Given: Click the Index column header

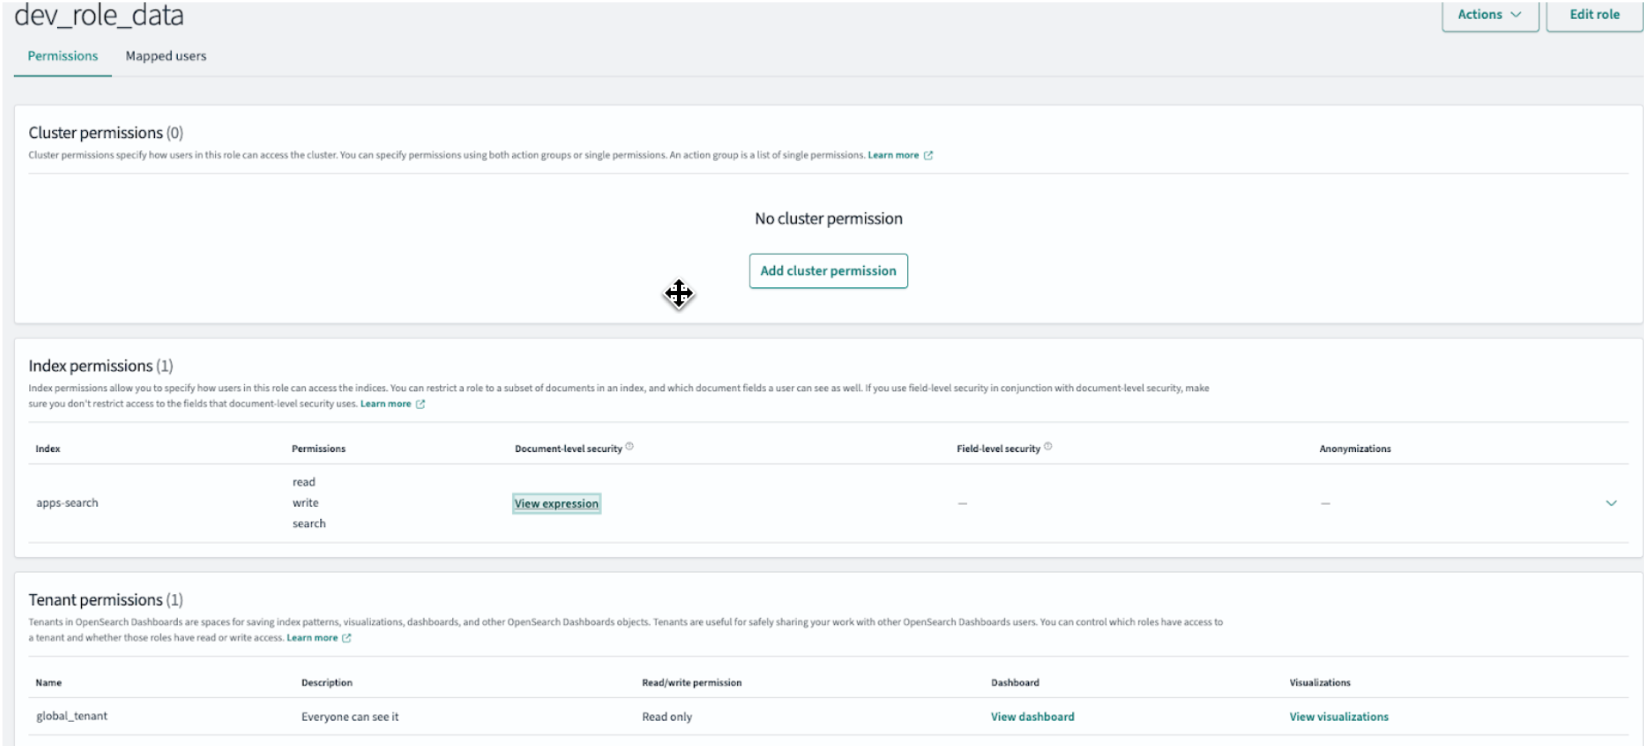Looking at the screenshot, I should point(48,449).
